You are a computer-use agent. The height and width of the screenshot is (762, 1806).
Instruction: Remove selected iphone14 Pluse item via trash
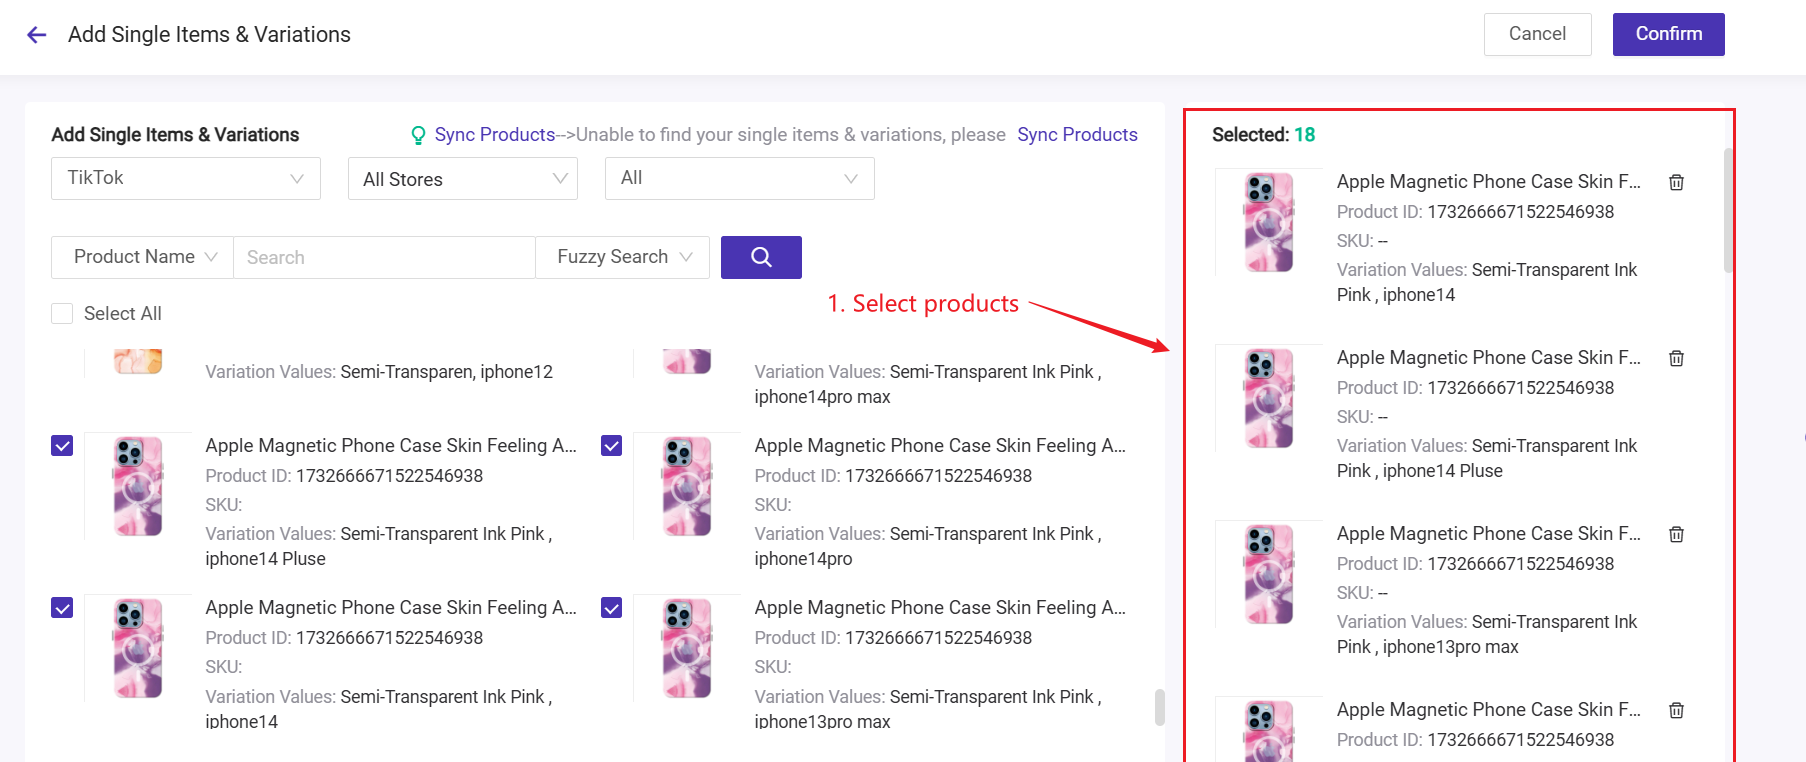1676,358
